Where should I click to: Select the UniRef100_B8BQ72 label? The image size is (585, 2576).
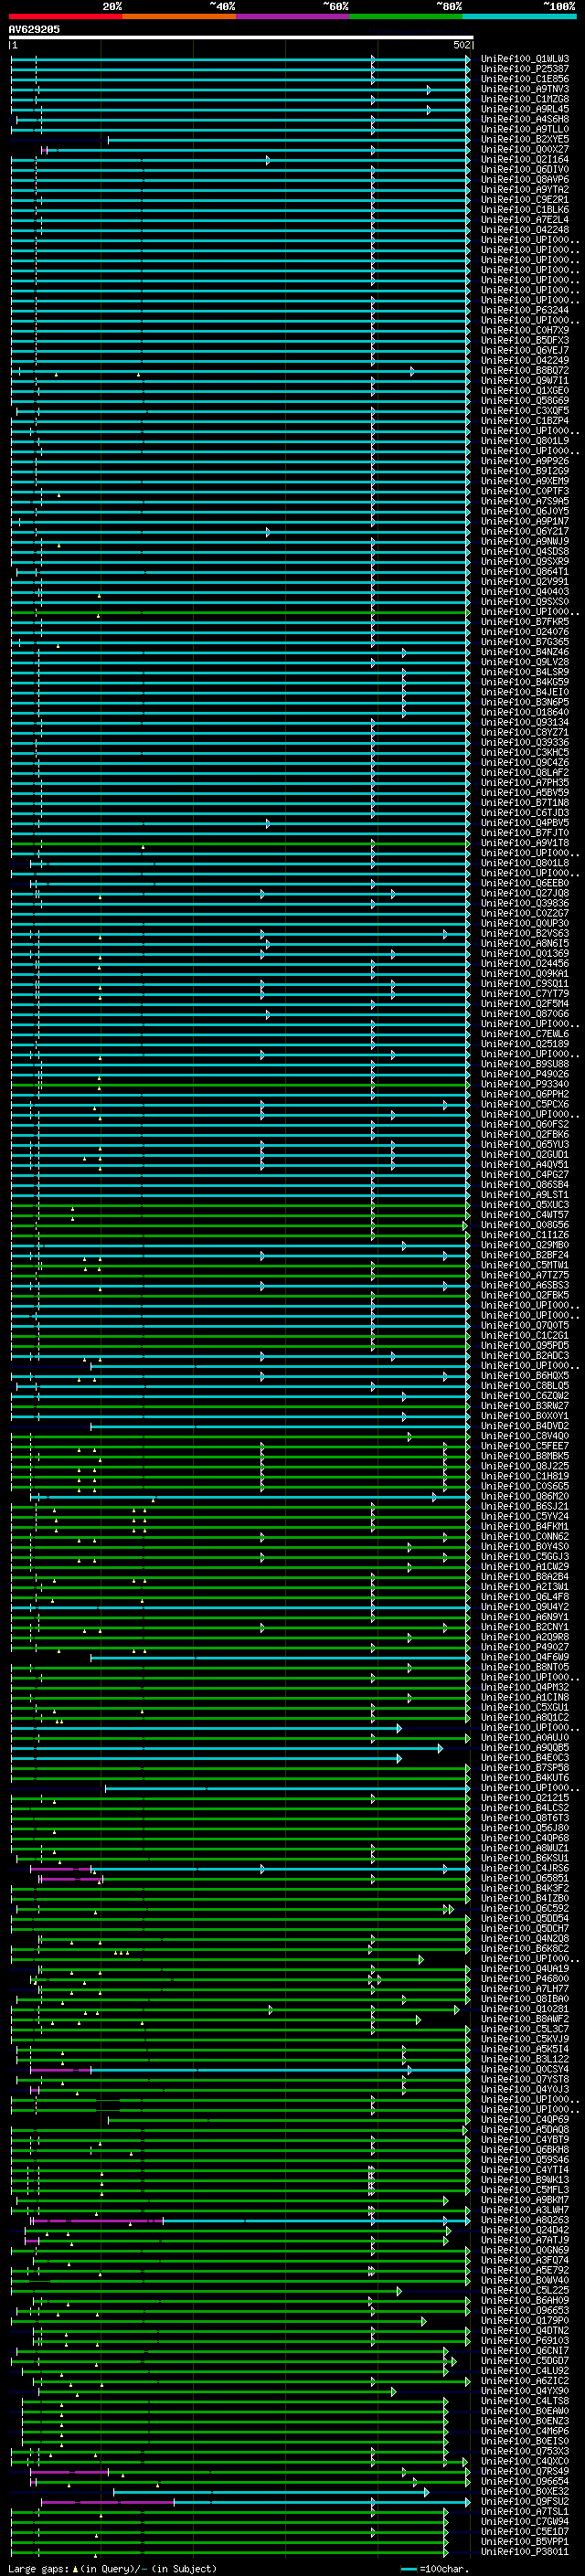click(x=525, y=371)
